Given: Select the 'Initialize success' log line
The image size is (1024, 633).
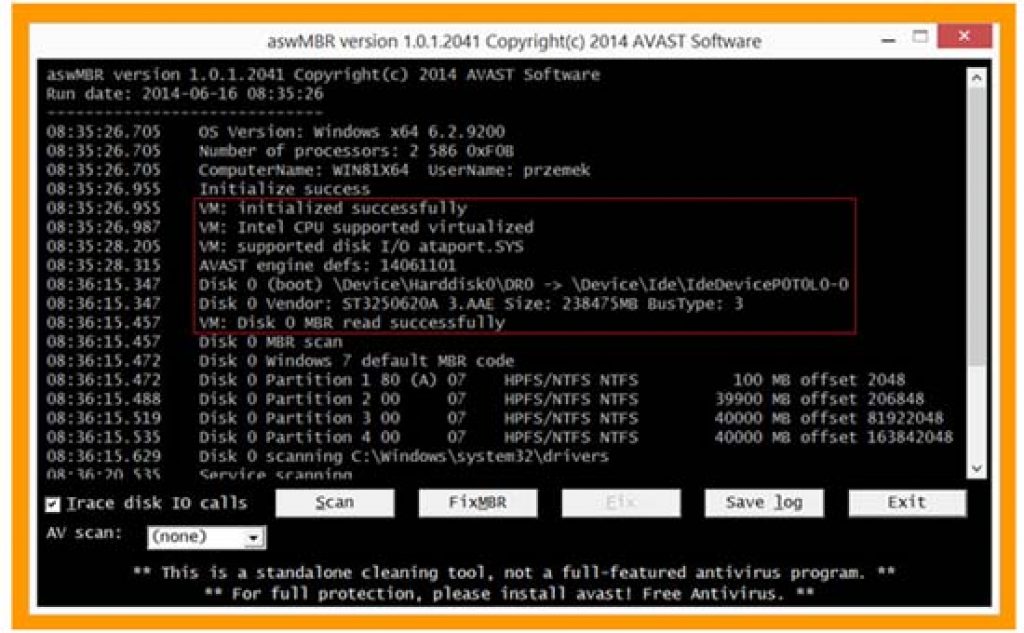Looking at the screenshot, I should click(x=284, y=189).
